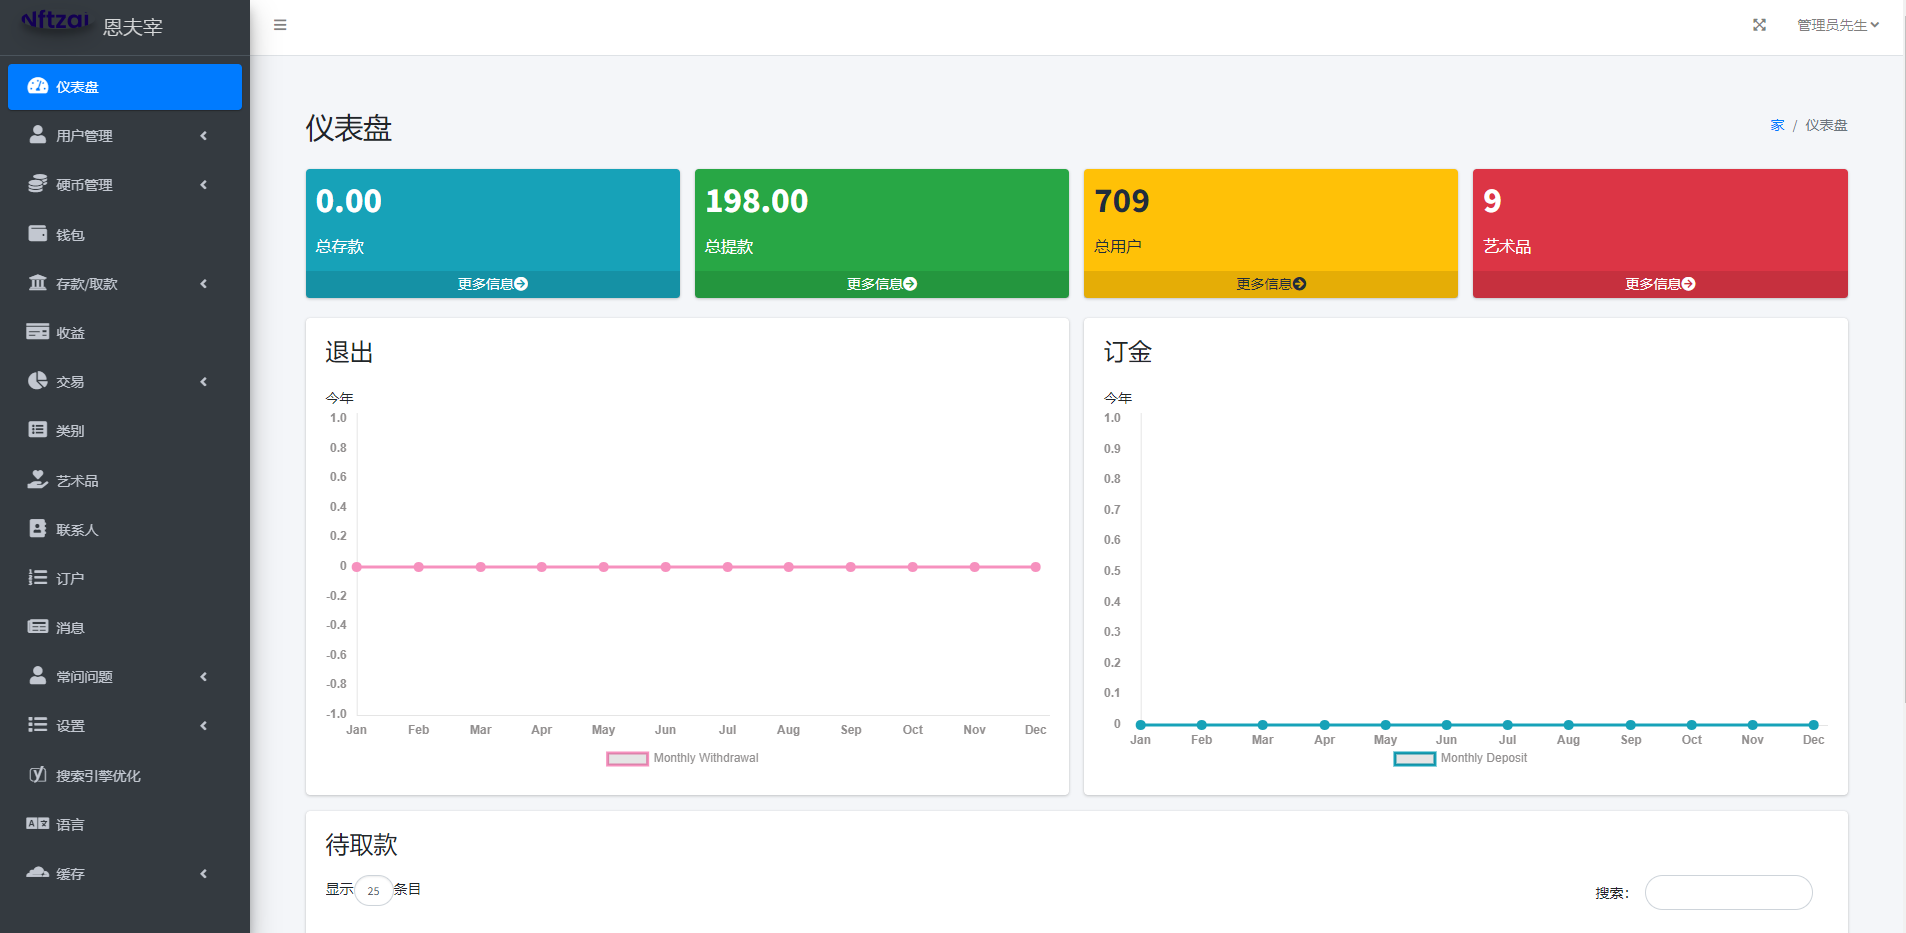Screen dimensions: 1906x933
Task: Open the 联系人 contacts icon
Action: (38, 529)
